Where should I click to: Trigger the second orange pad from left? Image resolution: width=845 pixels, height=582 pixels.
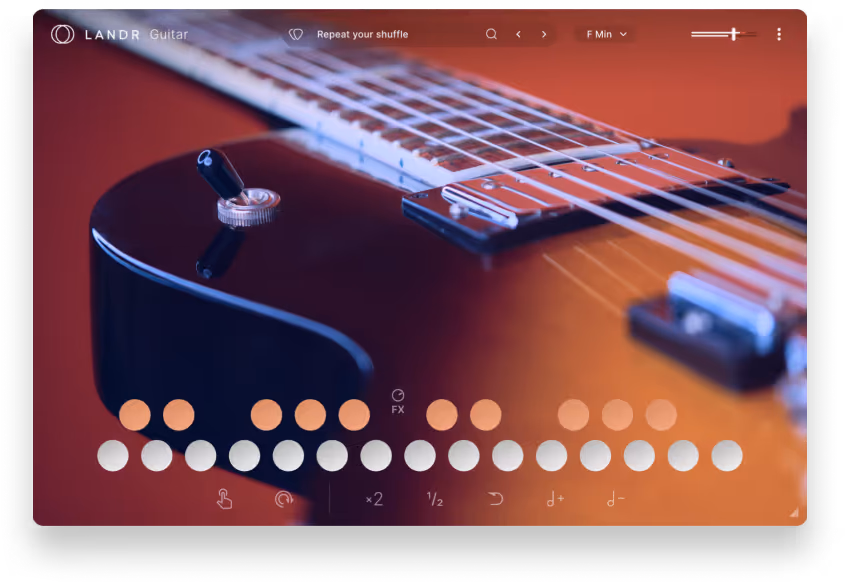point(178,415)
